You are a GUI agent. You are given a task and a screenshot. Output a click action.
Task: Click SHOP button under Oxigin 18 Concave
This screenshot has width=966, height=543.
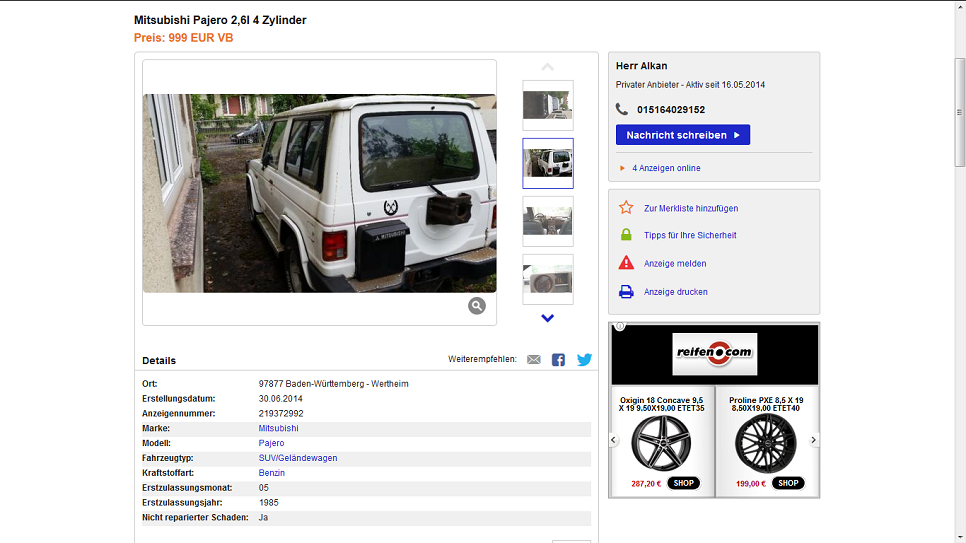tap(683, 483)
